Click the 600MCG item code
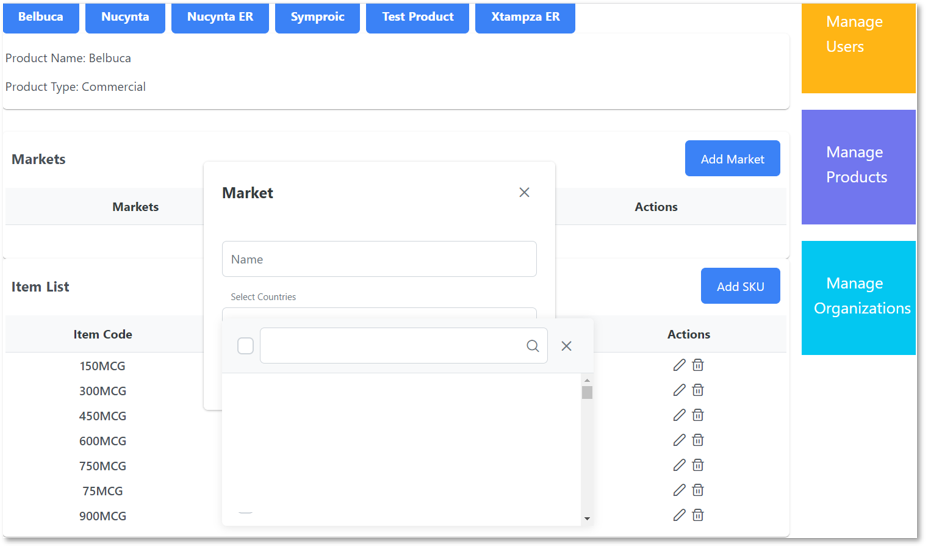 point(103,441)
